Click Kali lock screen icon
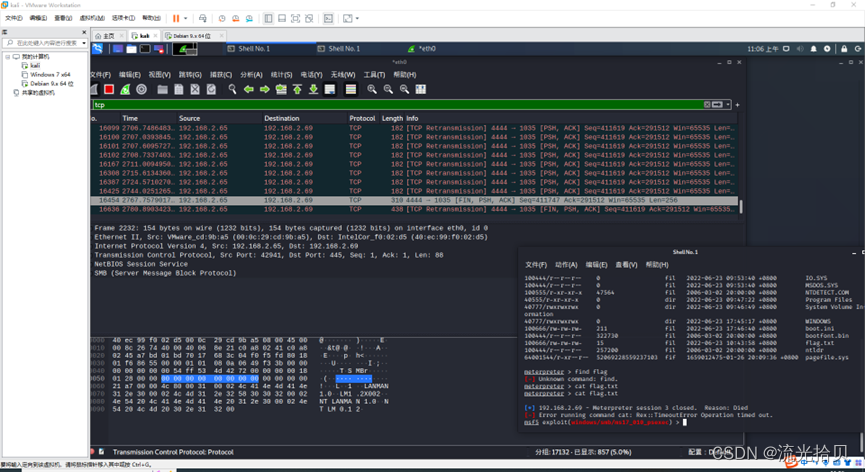This screenshot has height=472, width=865. click(x=844, y=49)
